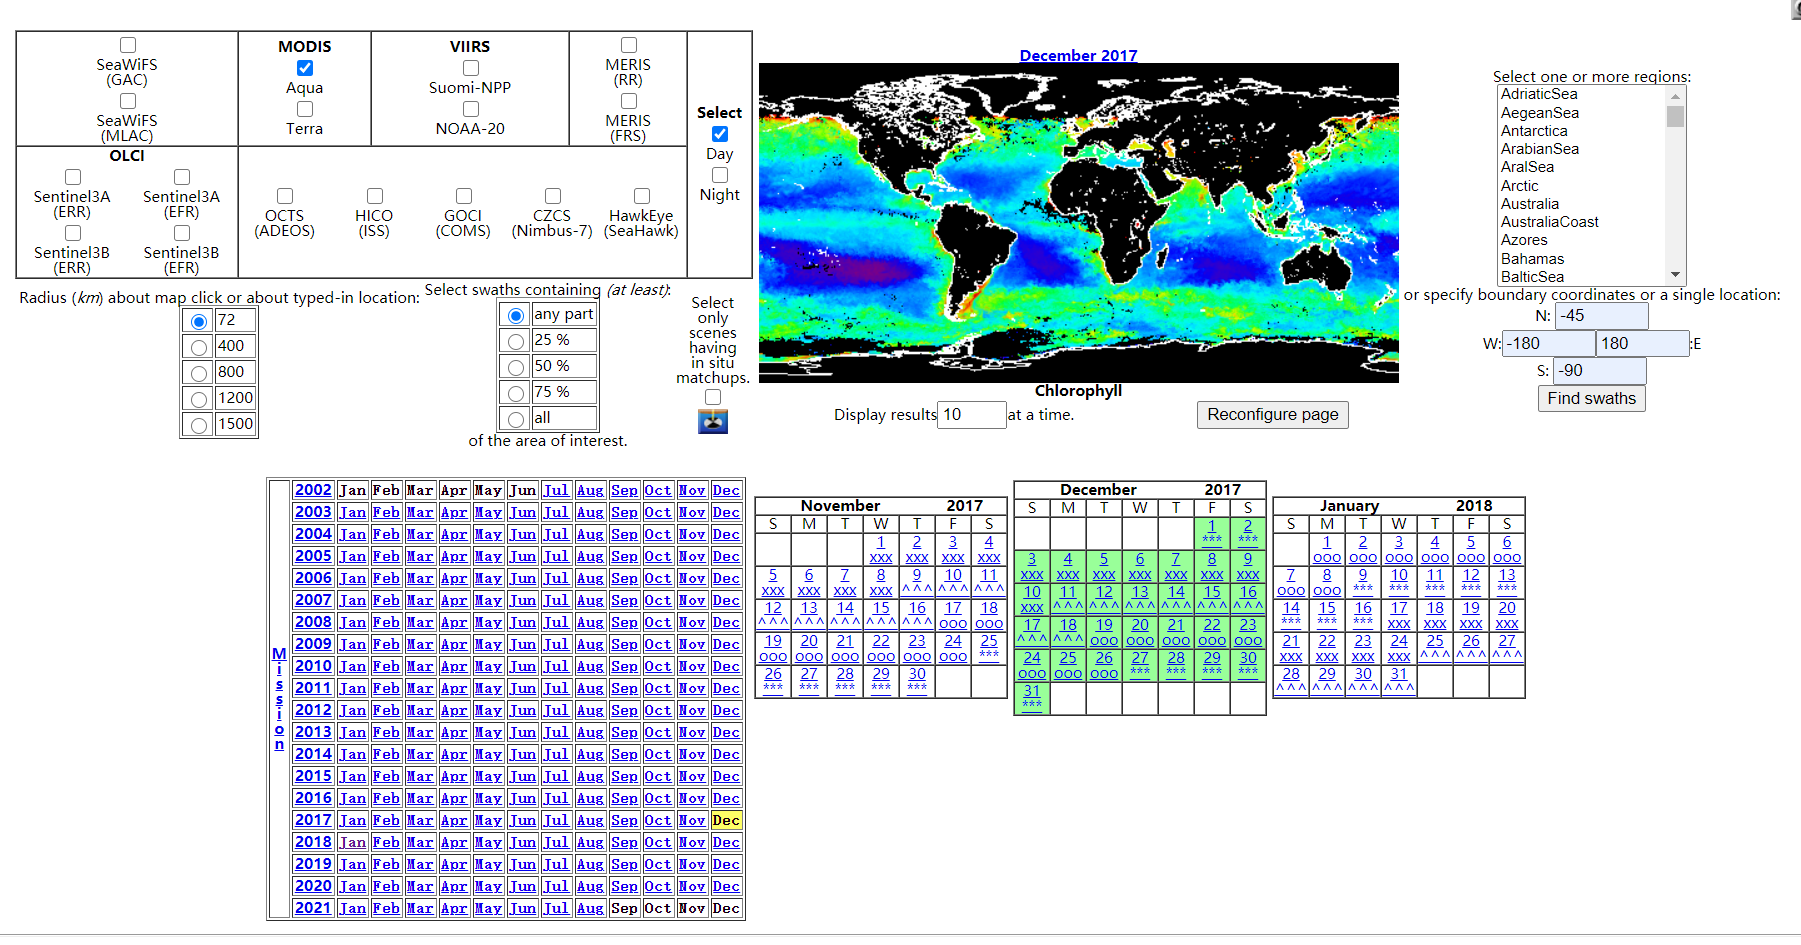This screenshot has width=1801, height=945.
Task: Open day 31 in the January 2018 calendar
Action: (1399, 674)
